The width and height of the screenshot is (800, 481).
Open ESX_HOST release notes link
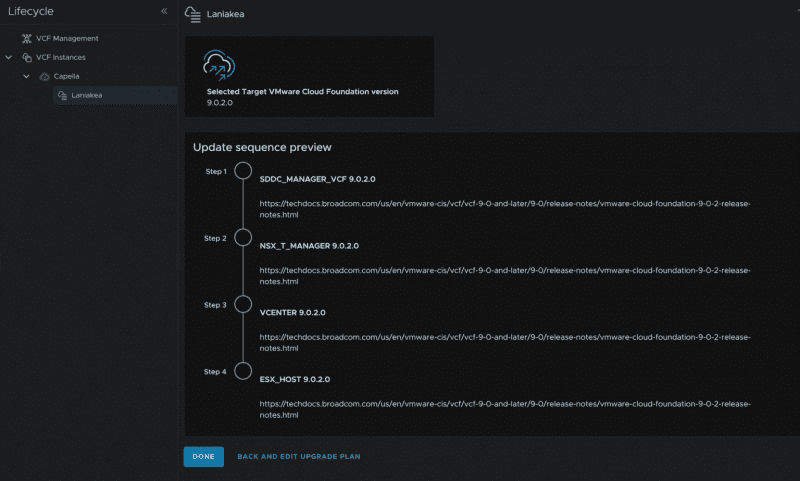(505, 410)
